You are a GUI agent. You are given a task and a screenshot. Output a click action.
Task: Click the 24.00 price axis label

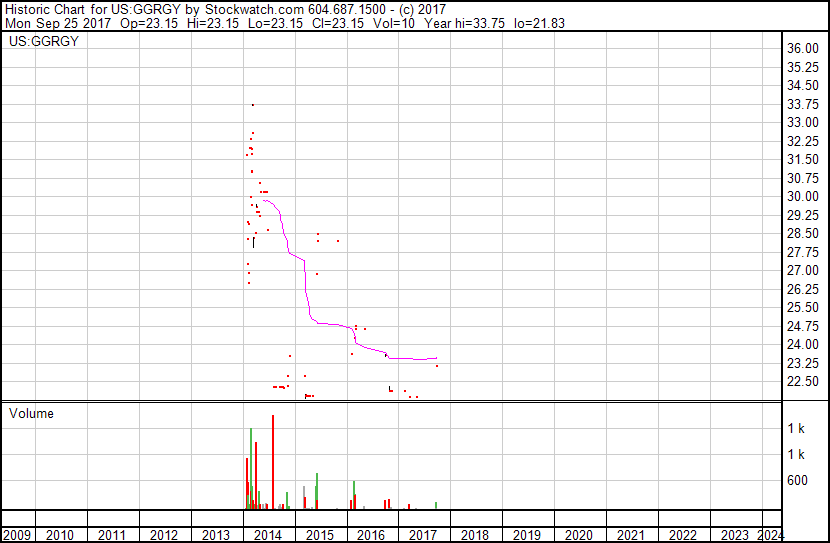[803, 345]
